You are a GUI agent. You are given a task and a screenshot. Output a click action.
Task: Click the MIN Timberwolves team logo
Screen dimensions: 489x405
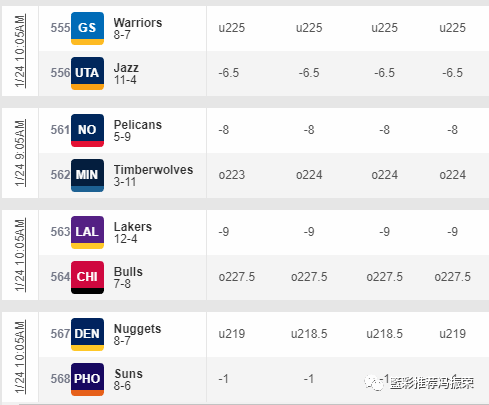(87, 175)
